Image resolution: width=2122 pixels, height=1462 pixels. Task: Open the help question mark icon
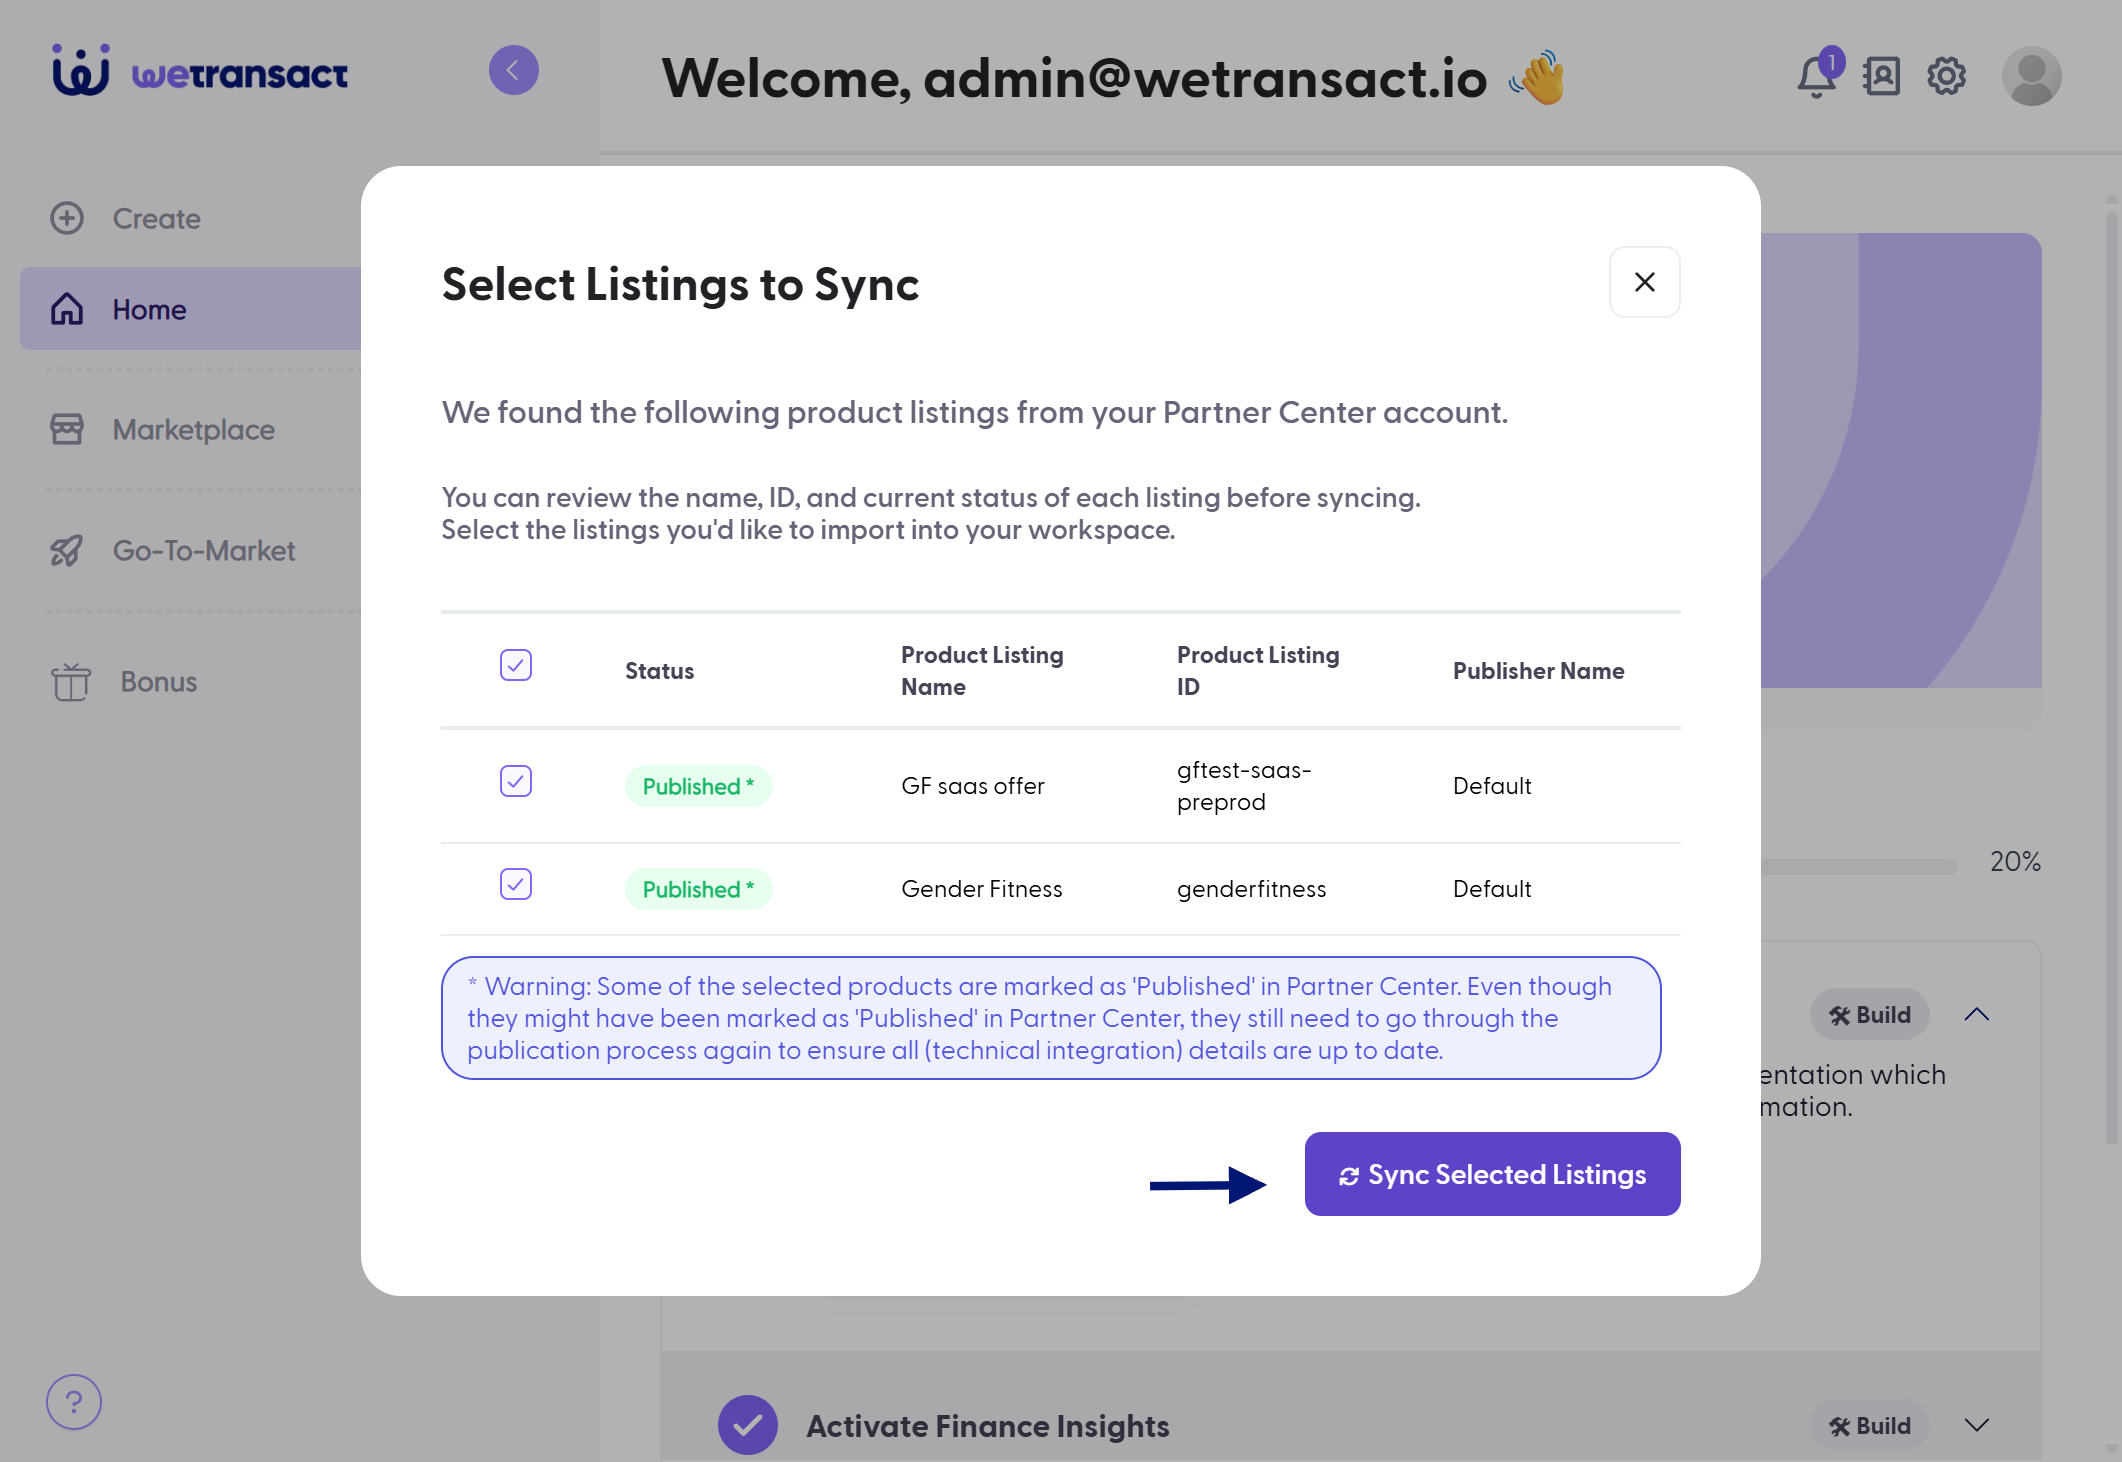click(73, 1402)
